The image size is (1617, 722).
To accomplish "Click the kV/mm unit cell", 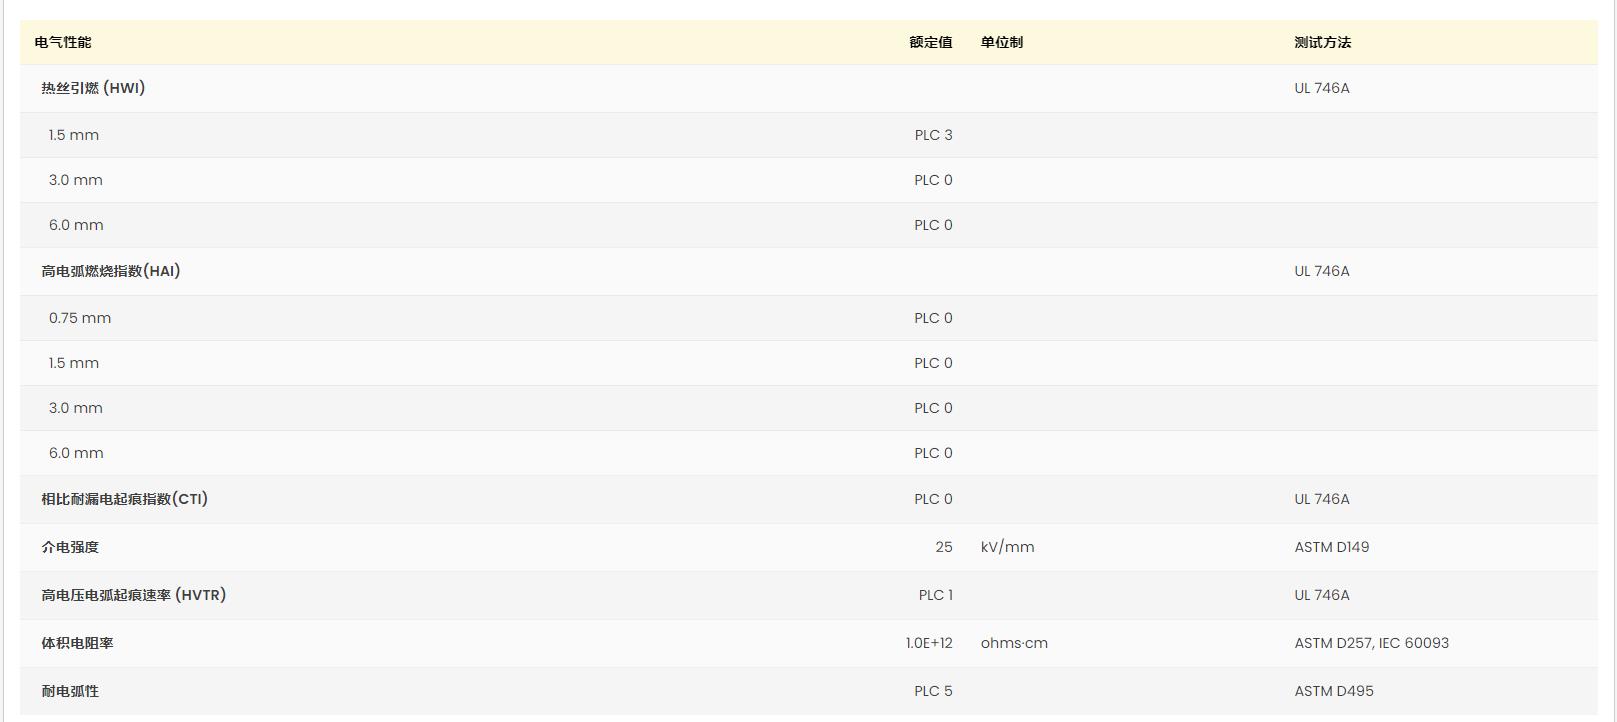I will [x=1007, y=547].
